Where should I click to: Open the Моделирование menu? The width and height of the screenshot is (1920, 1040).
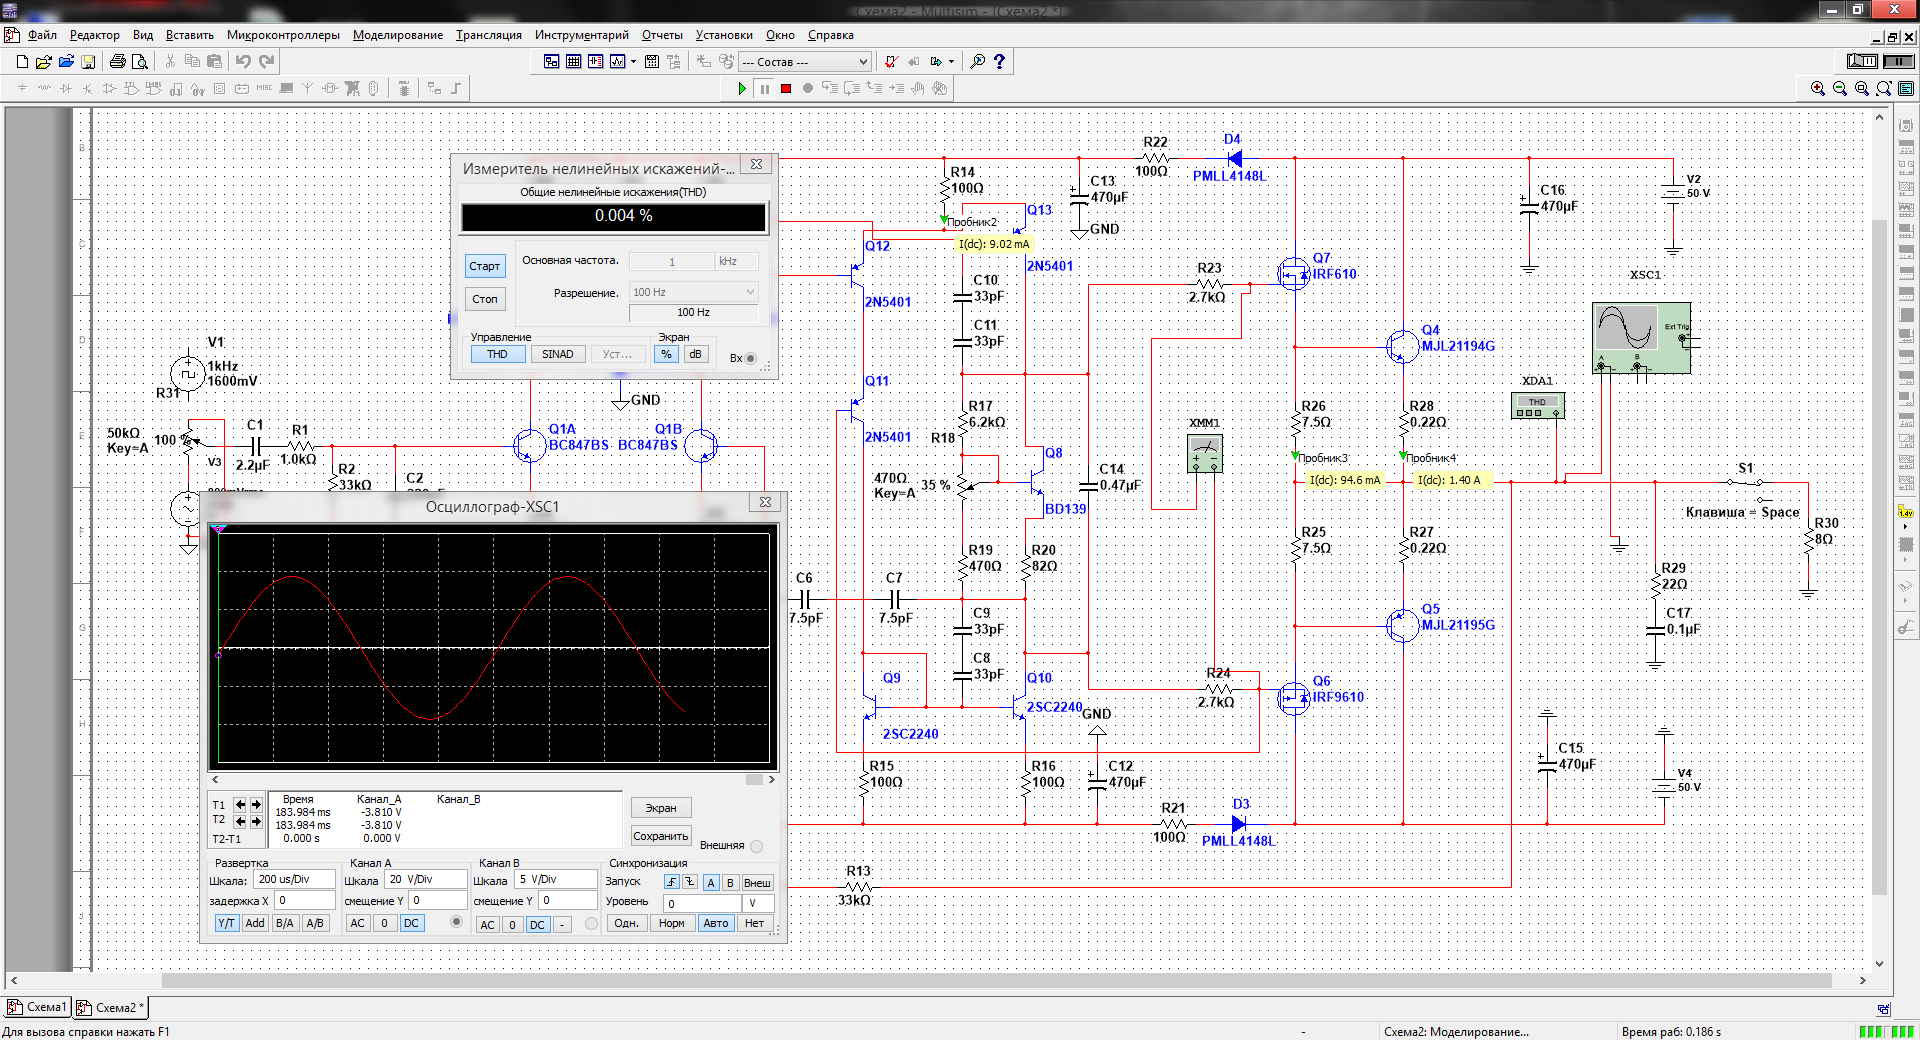[397, 35]
